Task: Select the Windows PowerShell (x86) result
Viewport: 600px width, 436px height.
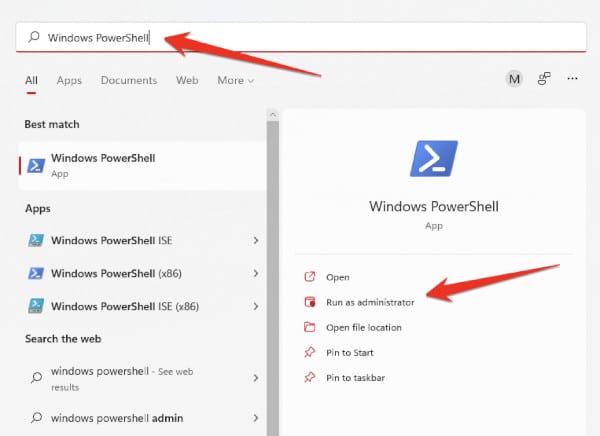Action: 142,273
